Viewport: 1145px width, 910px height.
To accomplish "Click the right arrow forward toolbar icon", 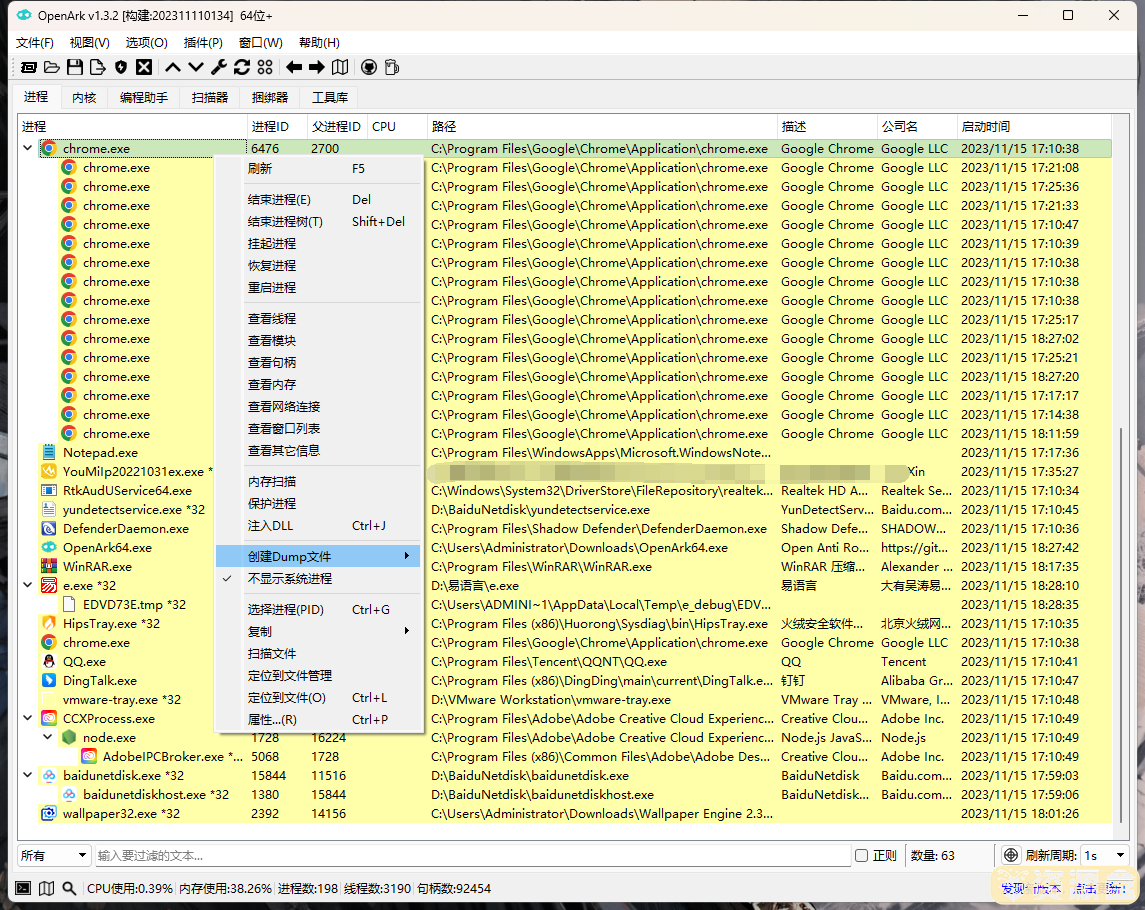I will pyautogui.click(x=317, y=67).
